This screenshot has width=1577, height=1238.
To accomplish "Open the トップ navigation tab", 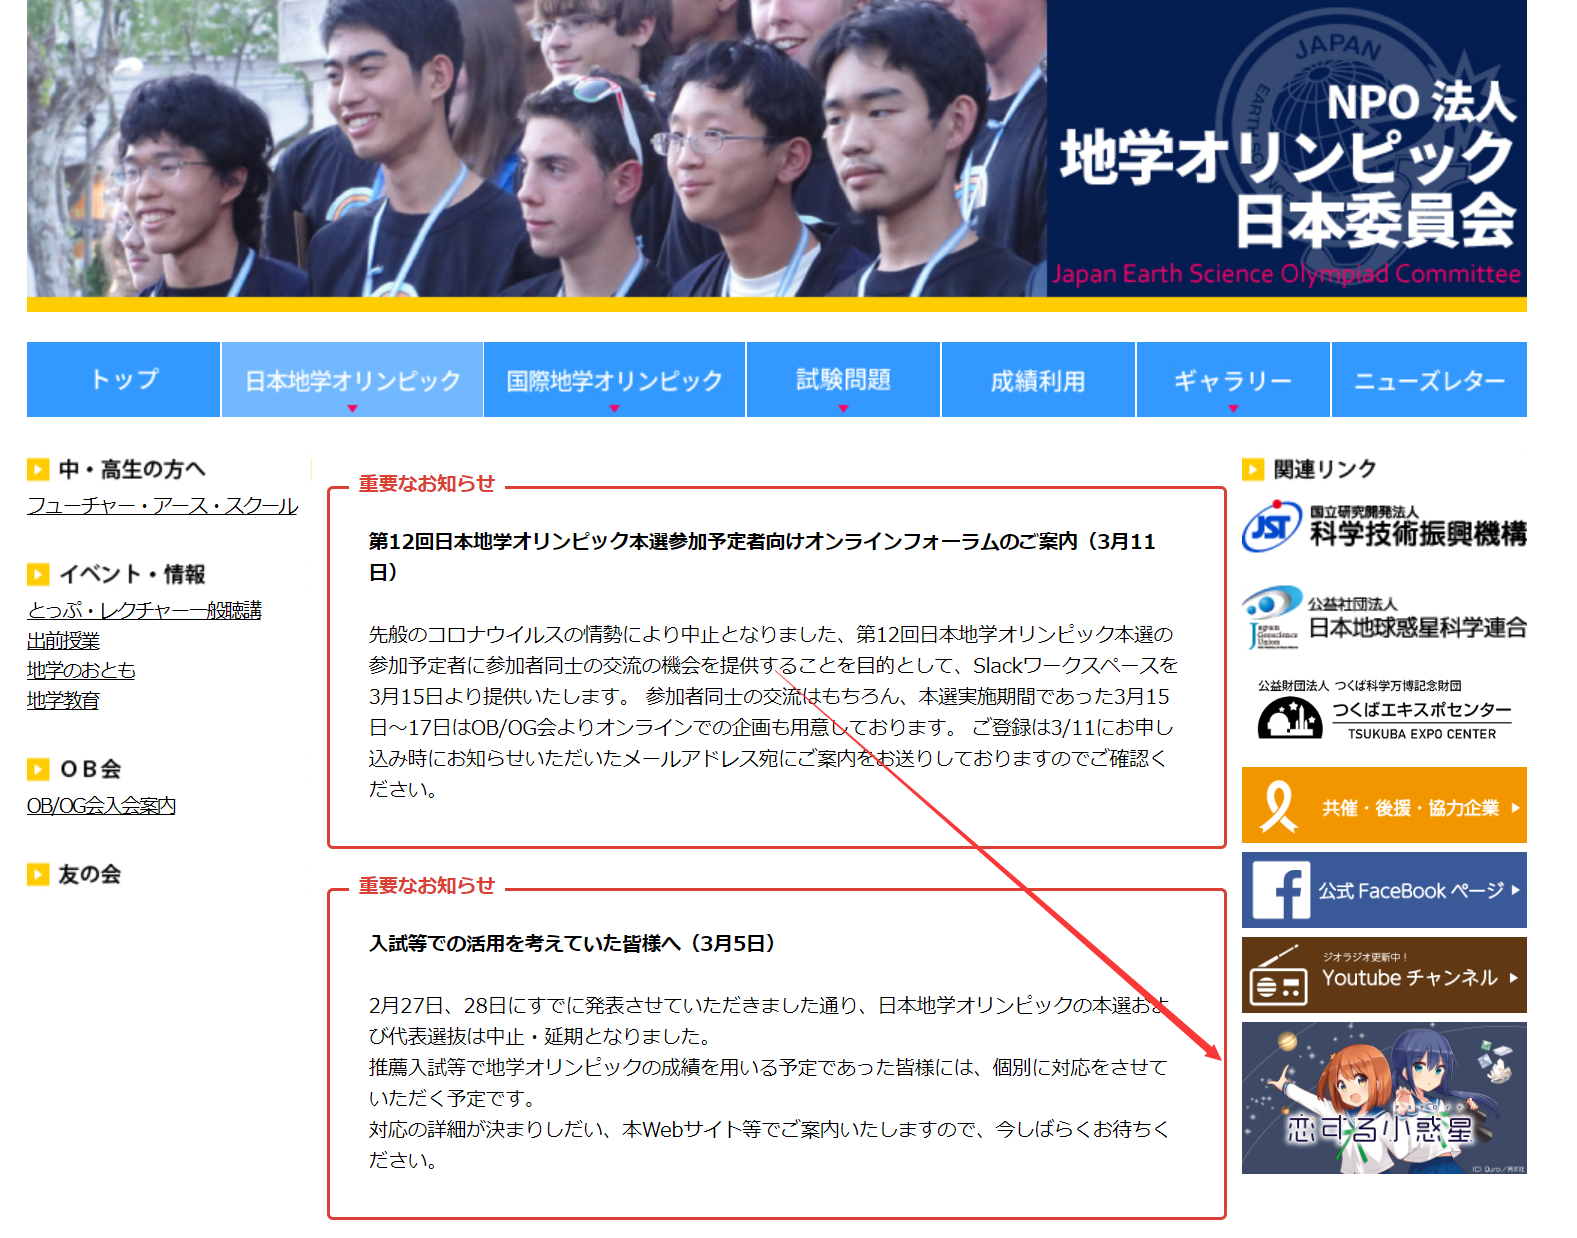I will (123, 379).
